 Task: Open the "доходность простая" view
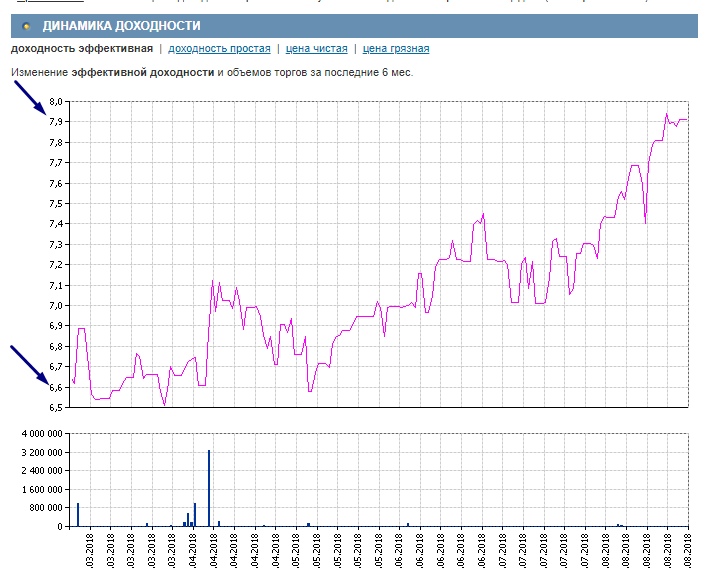(219, 48)
